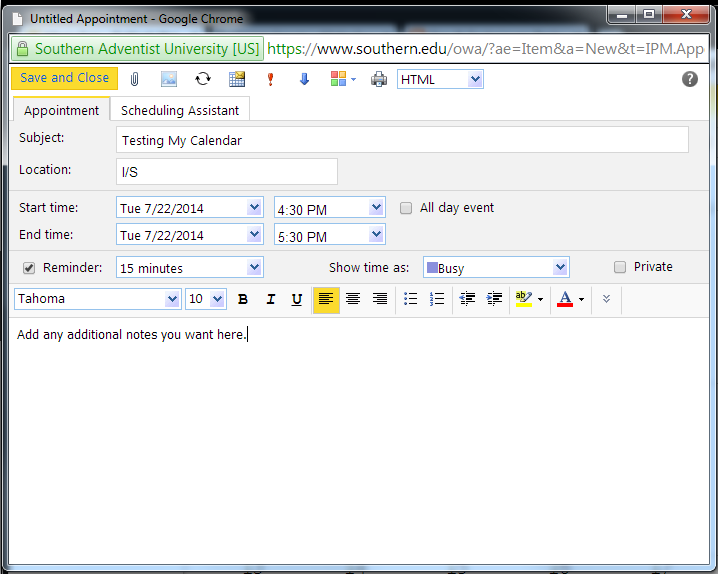This screenshot has width=718, height=574.
Task: Align text left
Action: [x=326, y=300]
